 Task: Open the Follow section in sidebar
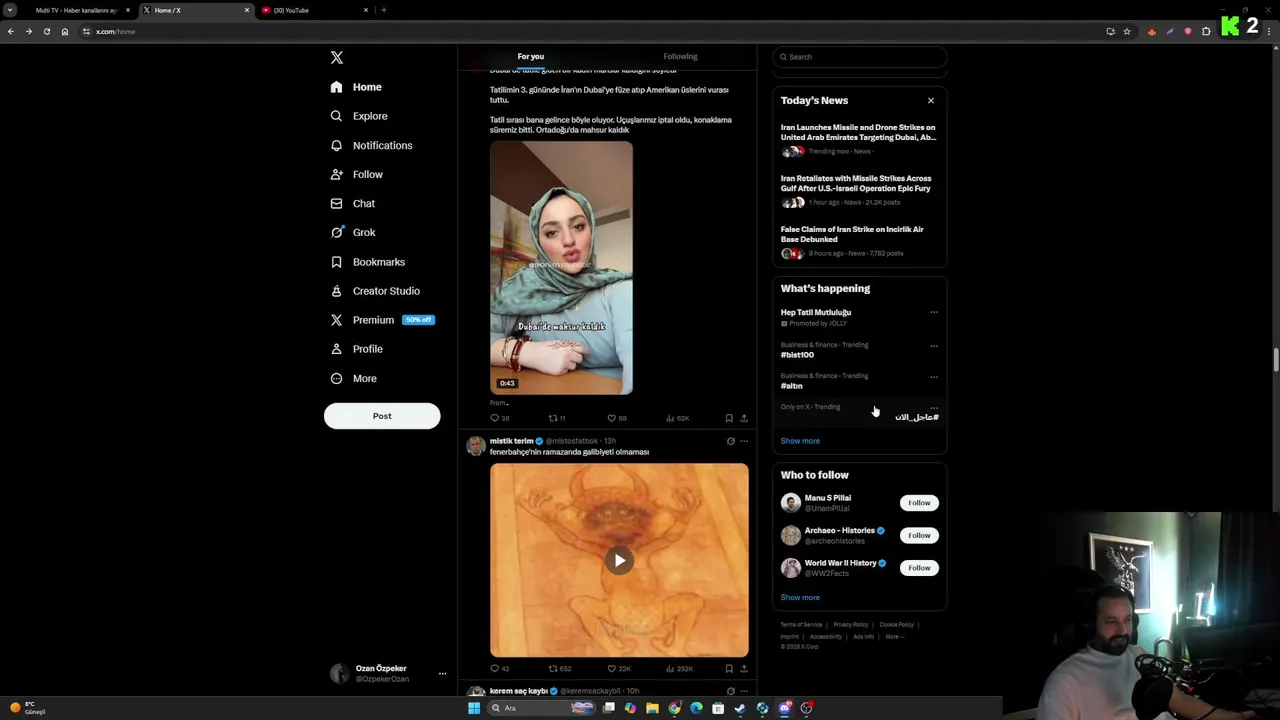click(x=357, y=174)
